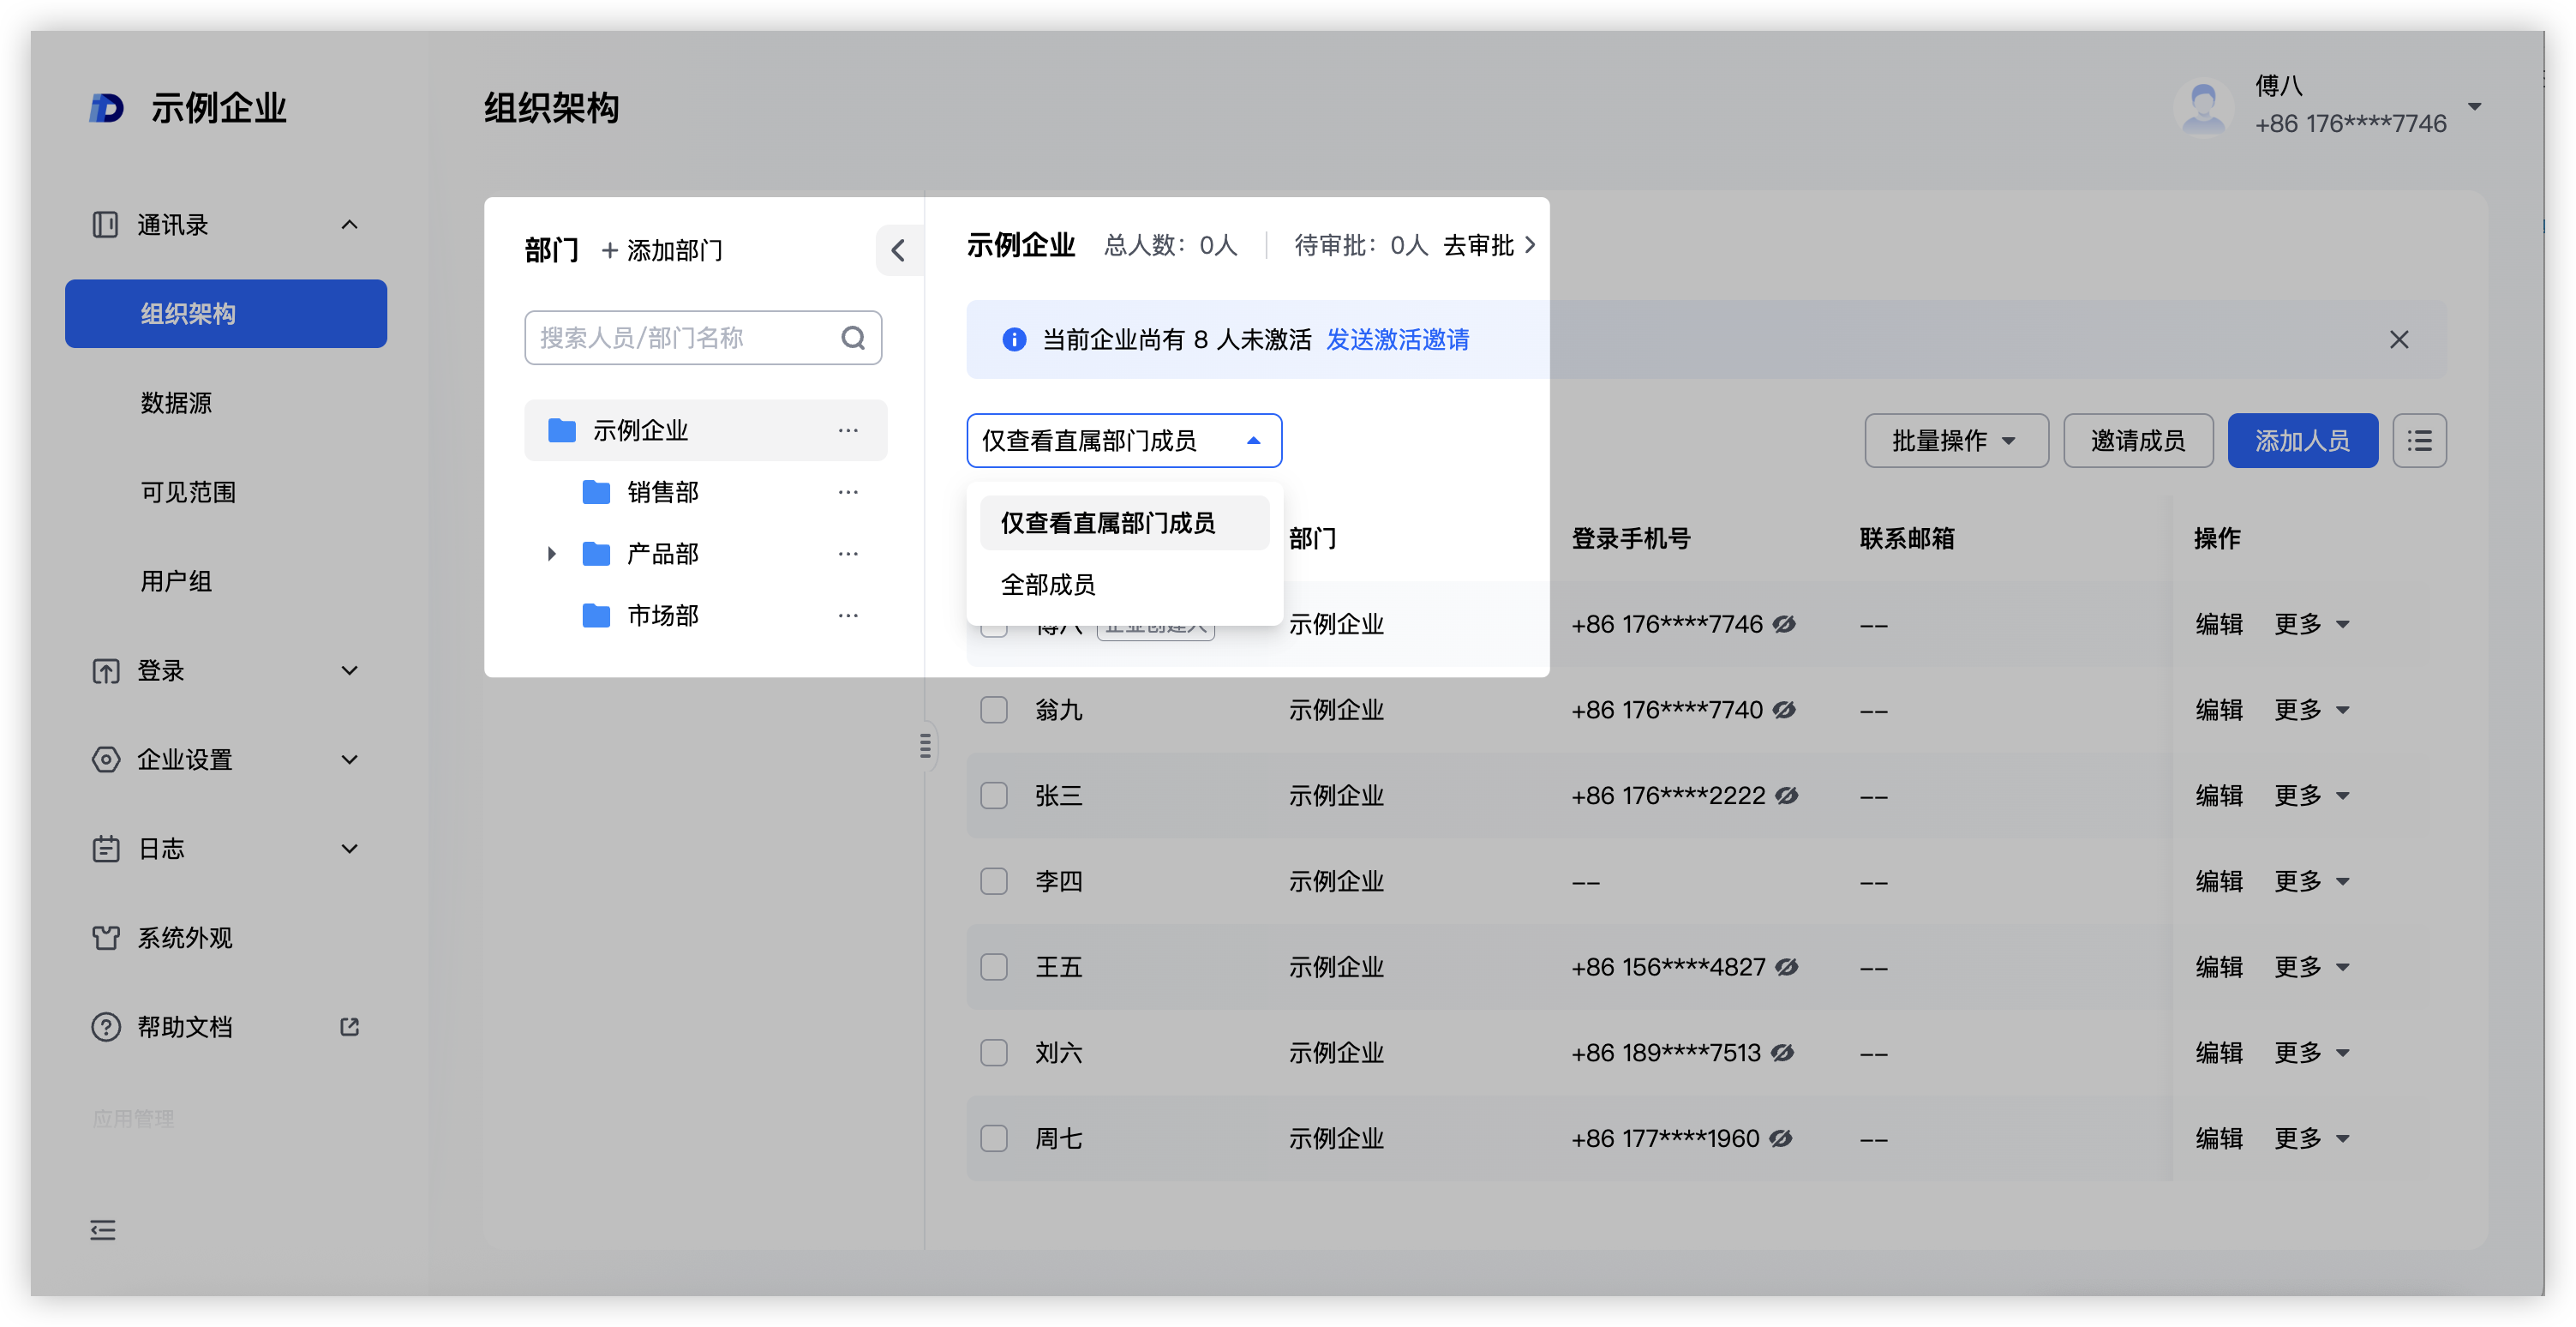Viewport: 2576px width, 1327px height.
Task: Check the checkbox for 张三
Action: point(993,795)
